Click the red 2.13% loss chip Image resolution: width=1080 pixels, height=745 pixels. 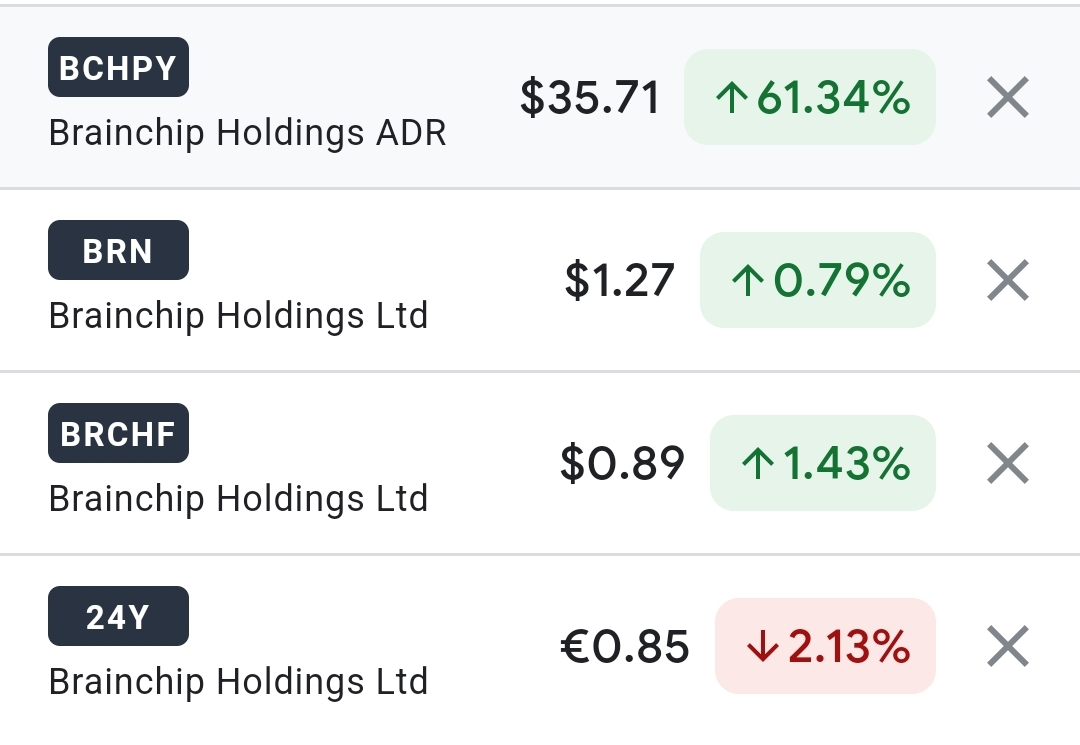click(x=826, y=647)
